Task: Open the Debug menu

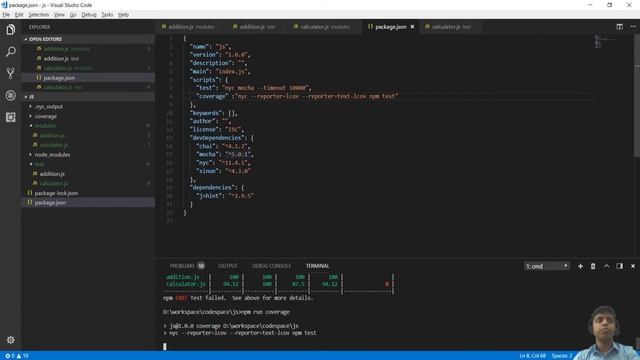Action: pos(89,15)
